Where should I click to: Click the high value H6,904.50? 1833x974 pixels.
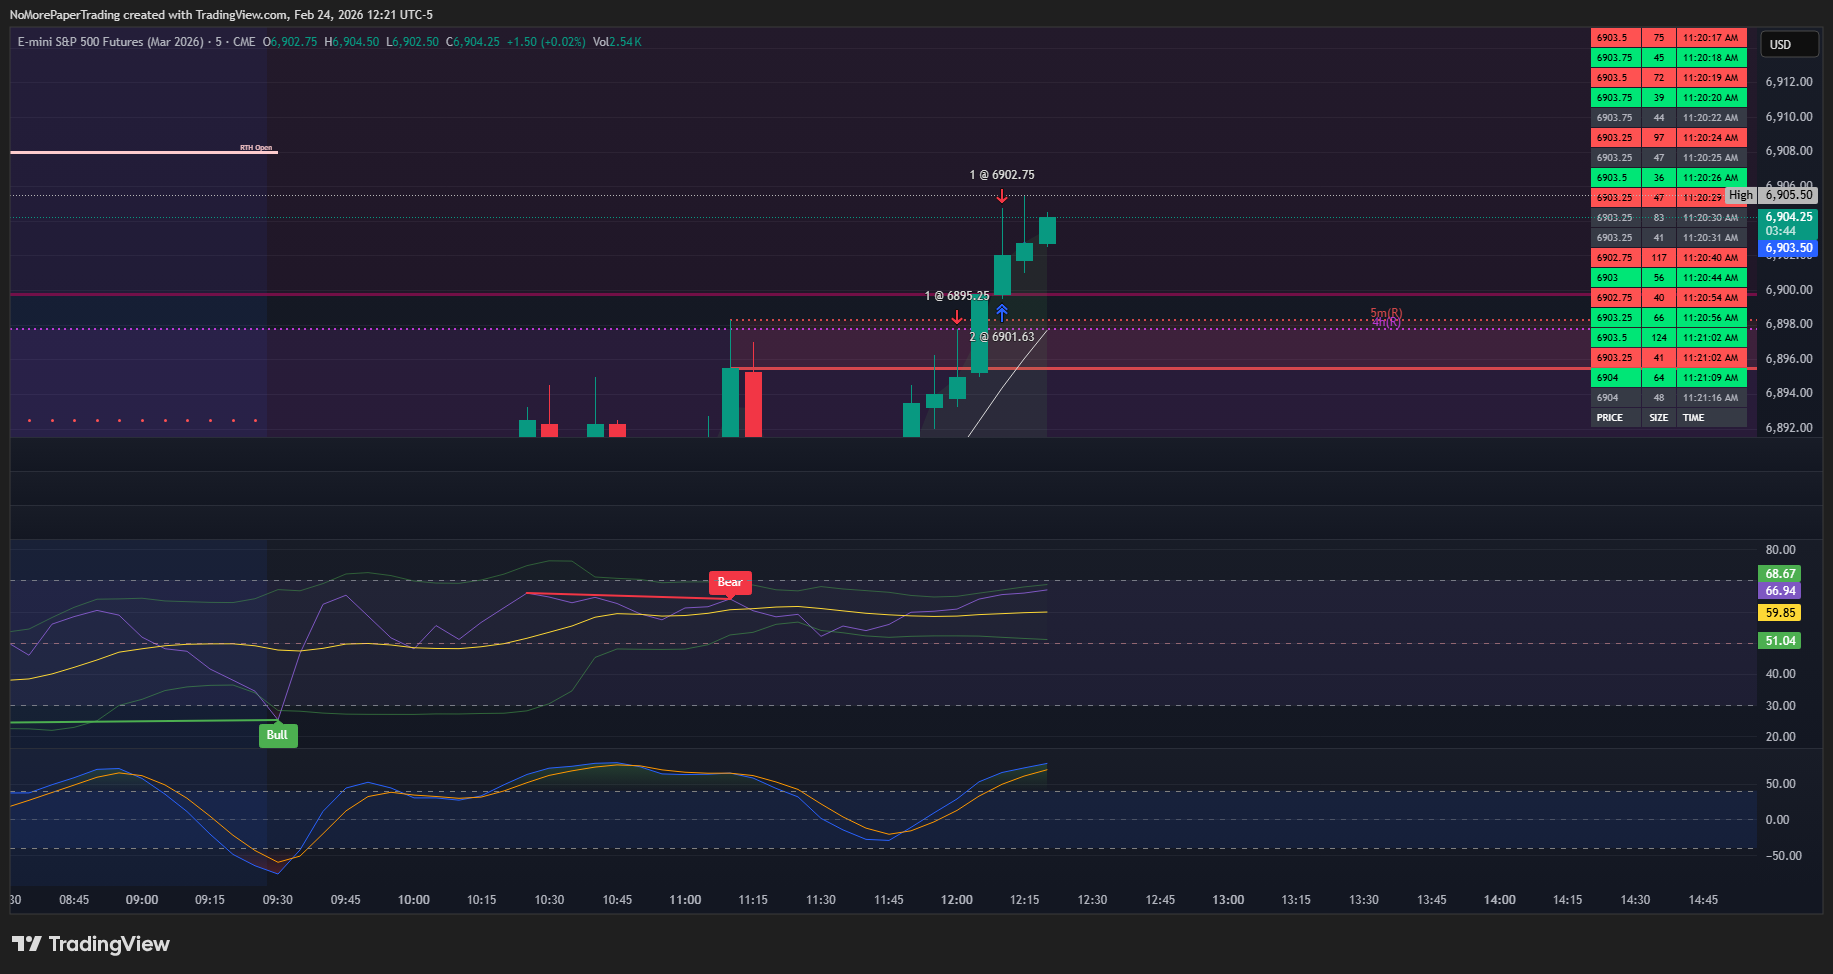tap(352, 42)
